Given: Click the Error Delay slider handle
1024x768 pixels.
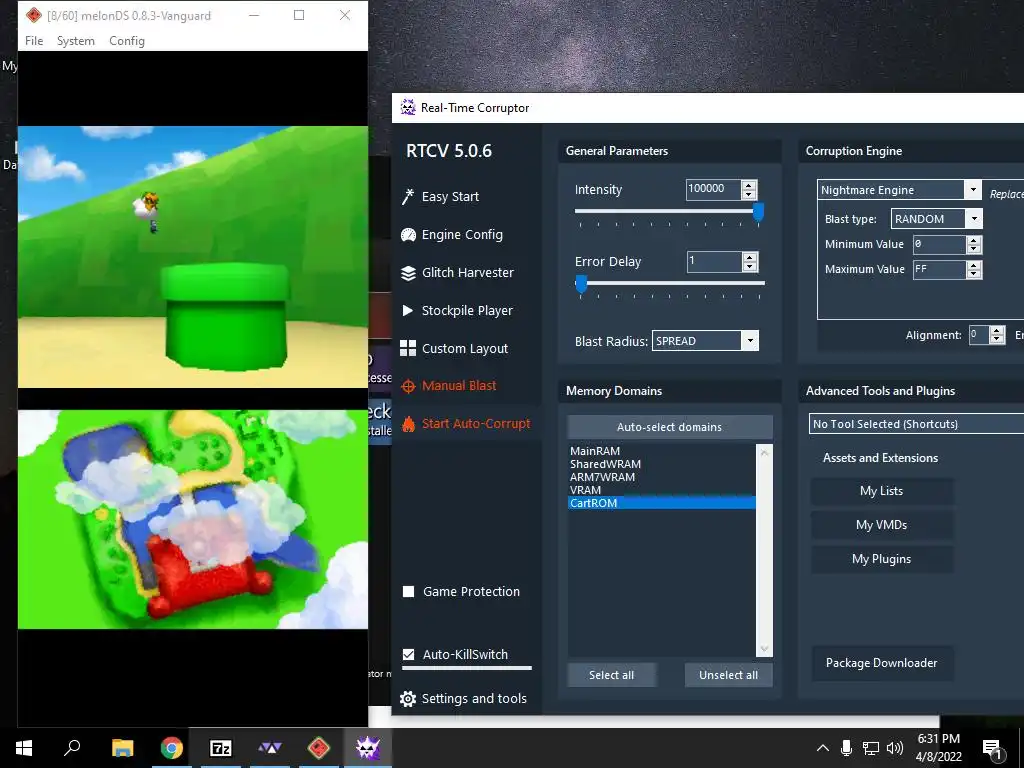Looking at the screenshot, I should tap(581, 284).
